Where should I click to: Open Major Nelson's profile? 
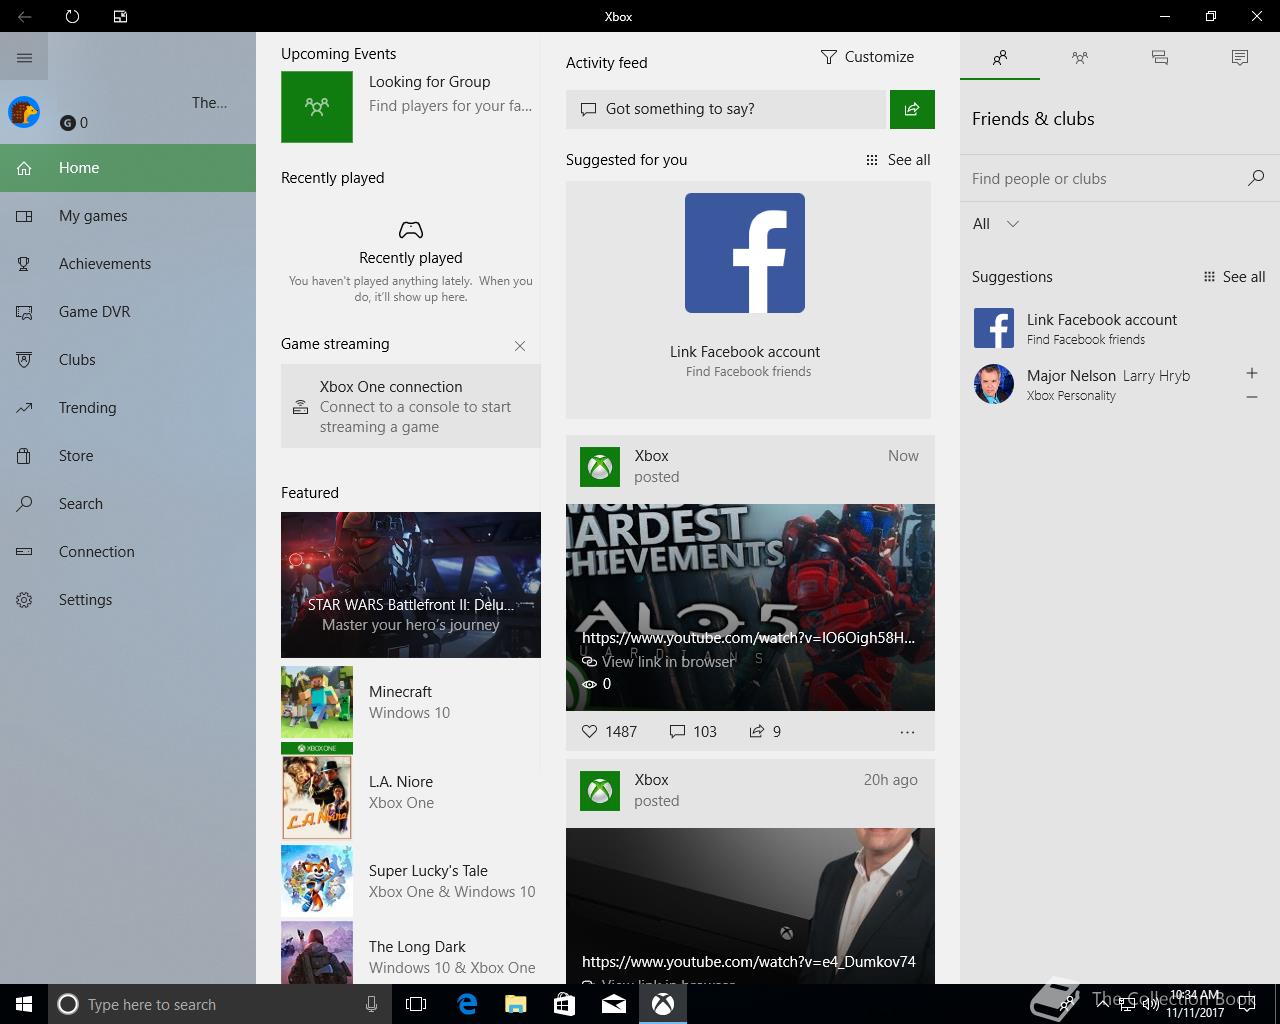(1100, 384)
